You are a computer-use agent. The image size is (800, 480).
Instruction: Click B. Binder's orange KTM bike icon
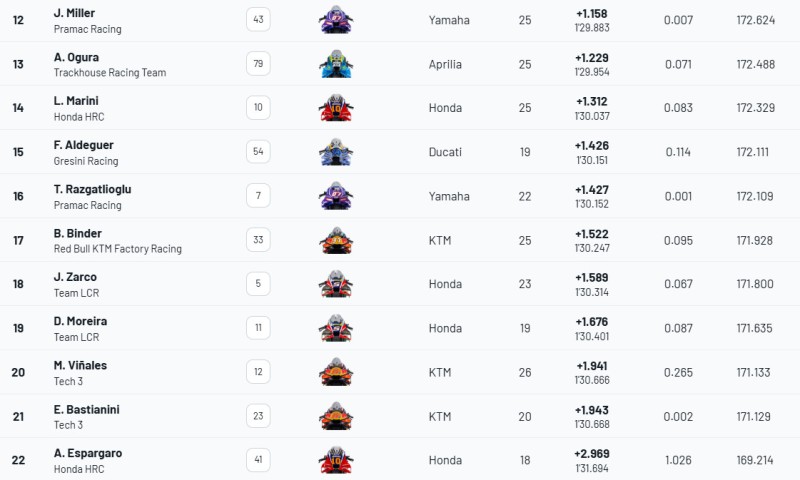point(336,240)
